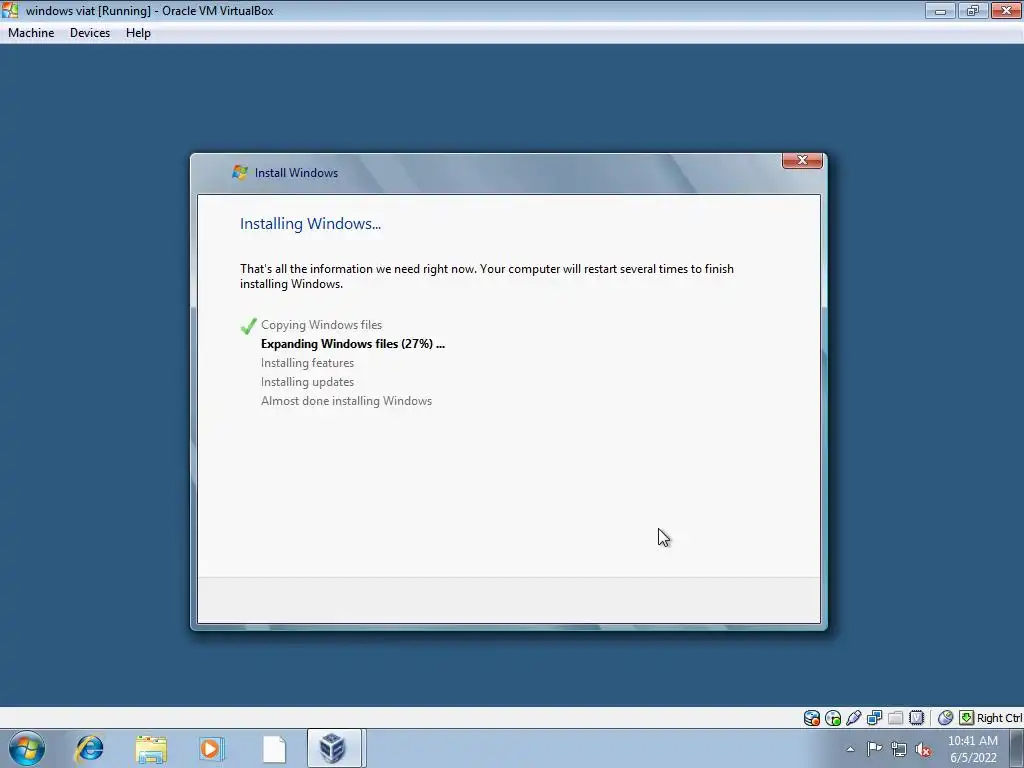
Task: Show hidden system tray icons
Action: 850,749
